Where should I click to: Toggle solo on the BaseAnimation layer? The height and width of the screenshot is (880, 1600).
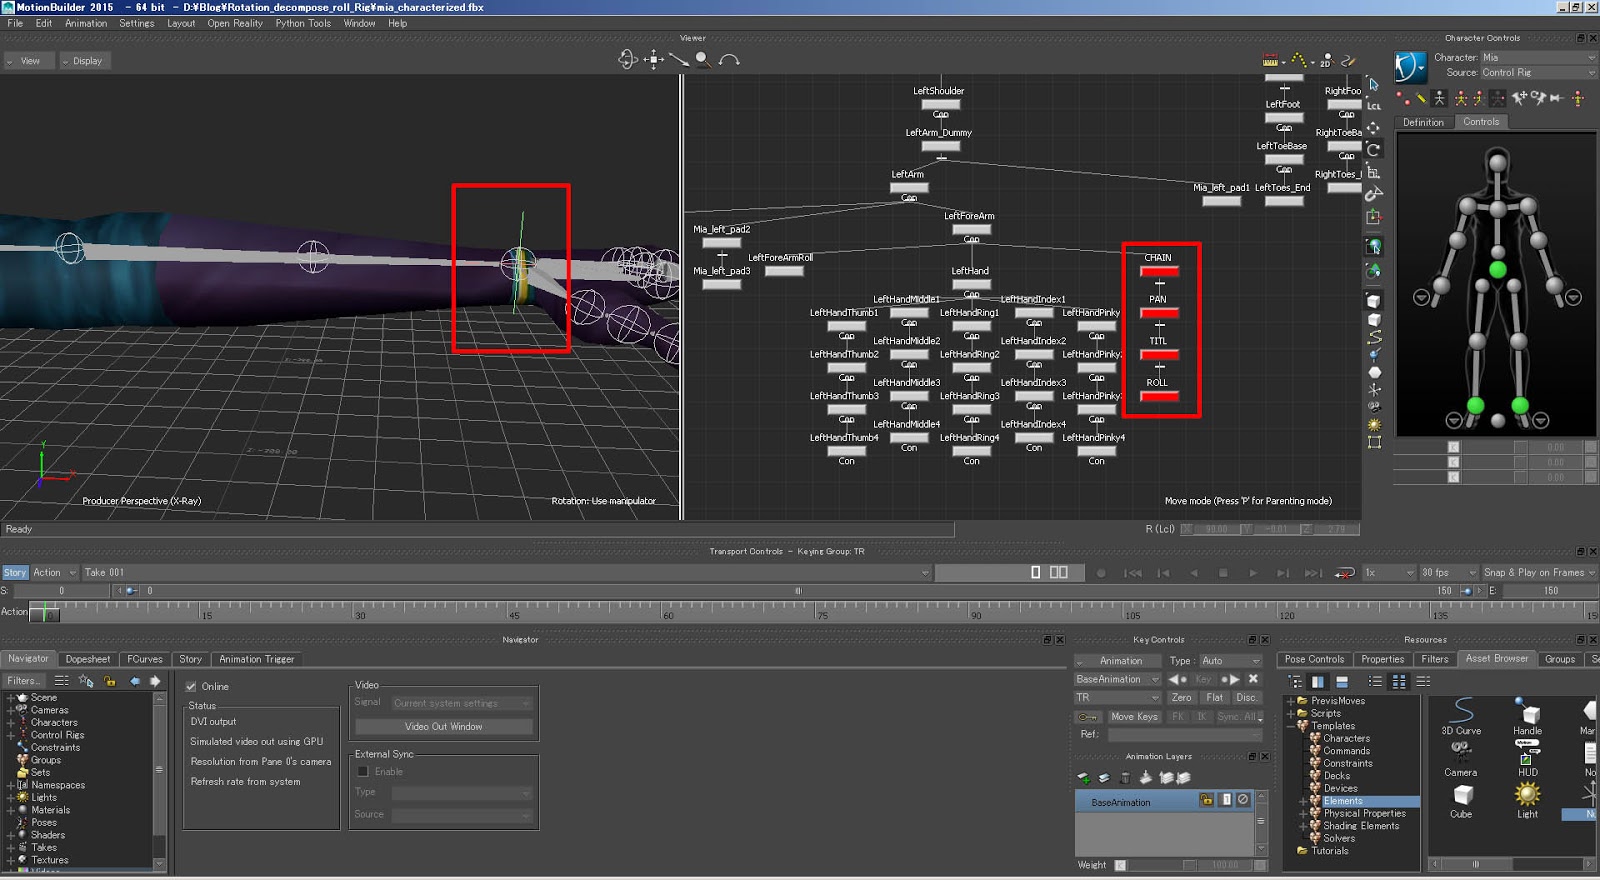(1226, 800)
